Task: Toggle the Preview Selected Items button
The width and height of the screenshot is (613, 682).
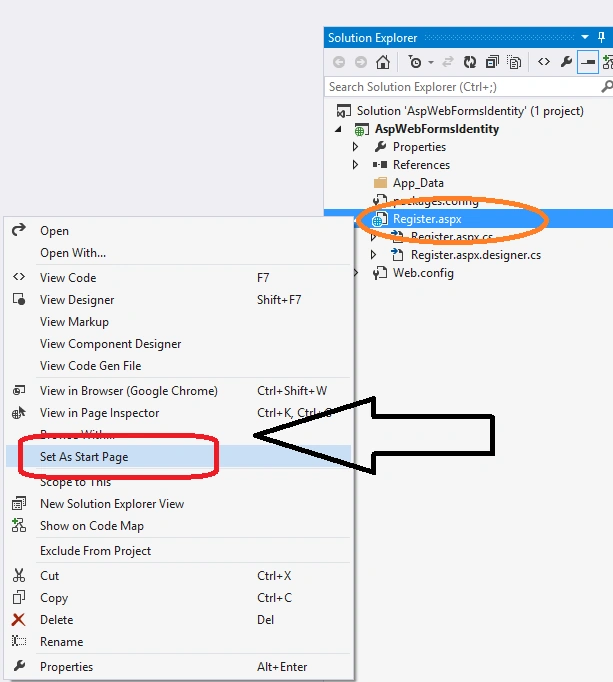Action: coord(588,62)
